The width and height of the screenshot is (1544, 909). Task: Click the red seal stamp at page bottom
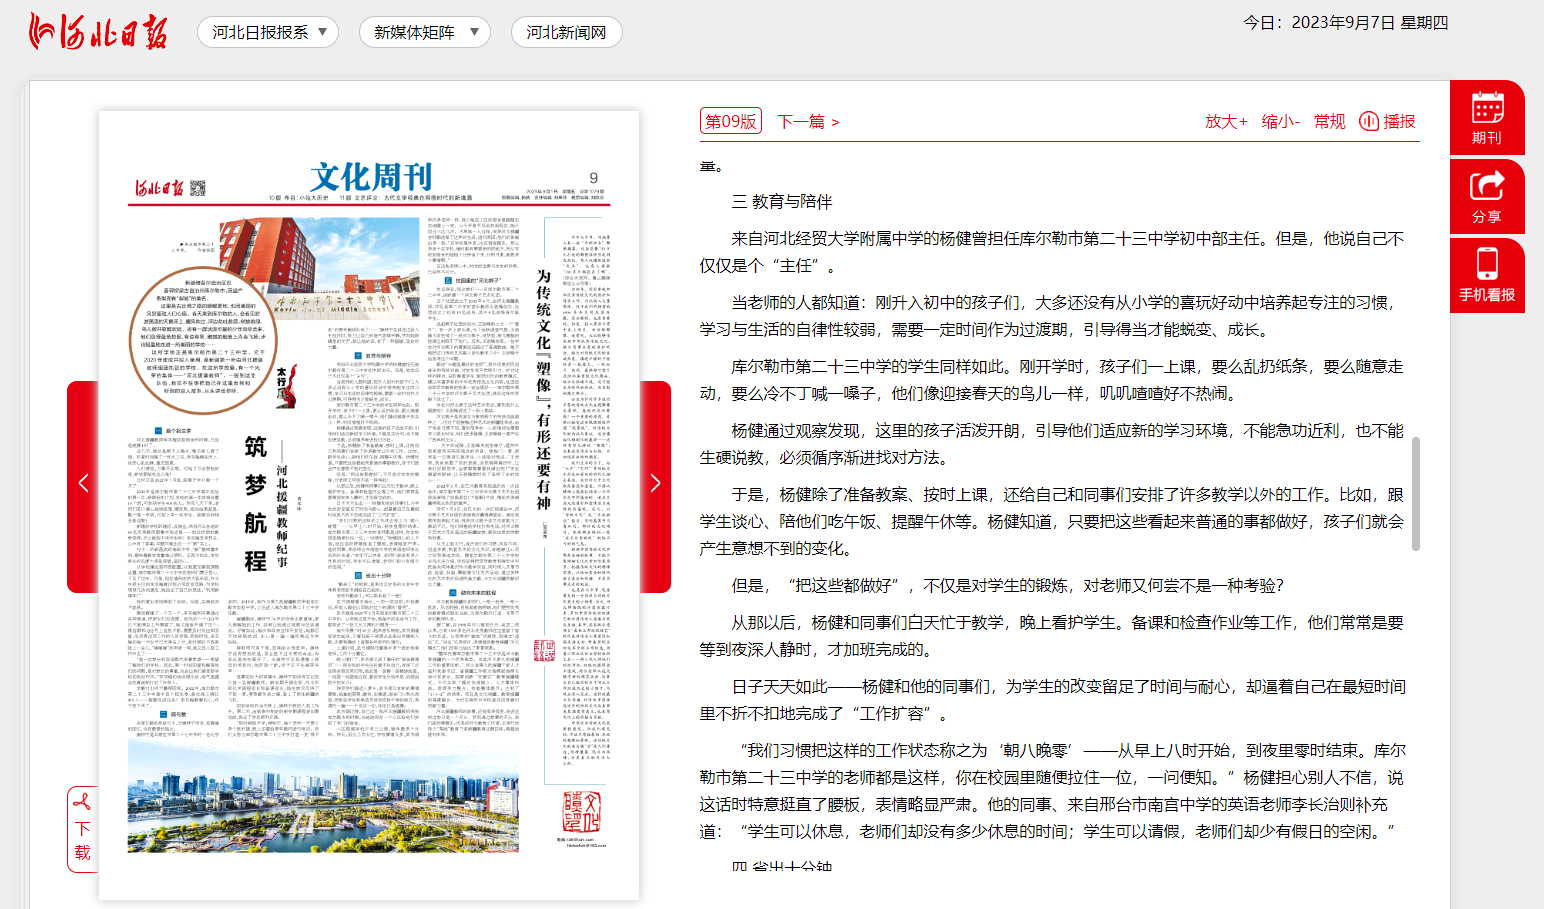582,813
